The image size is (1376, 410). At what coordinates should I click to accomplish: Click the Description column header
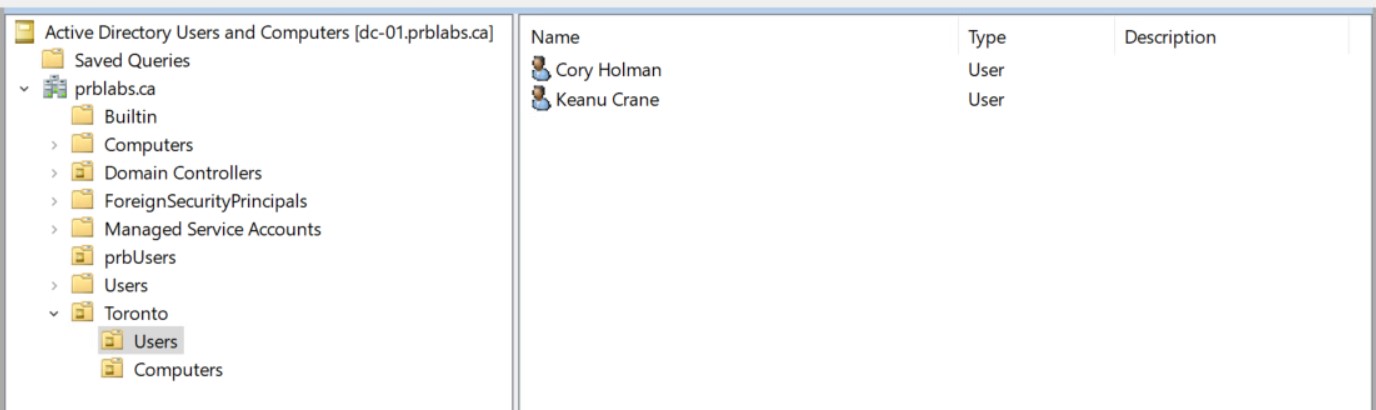[x=1170, y=37]
